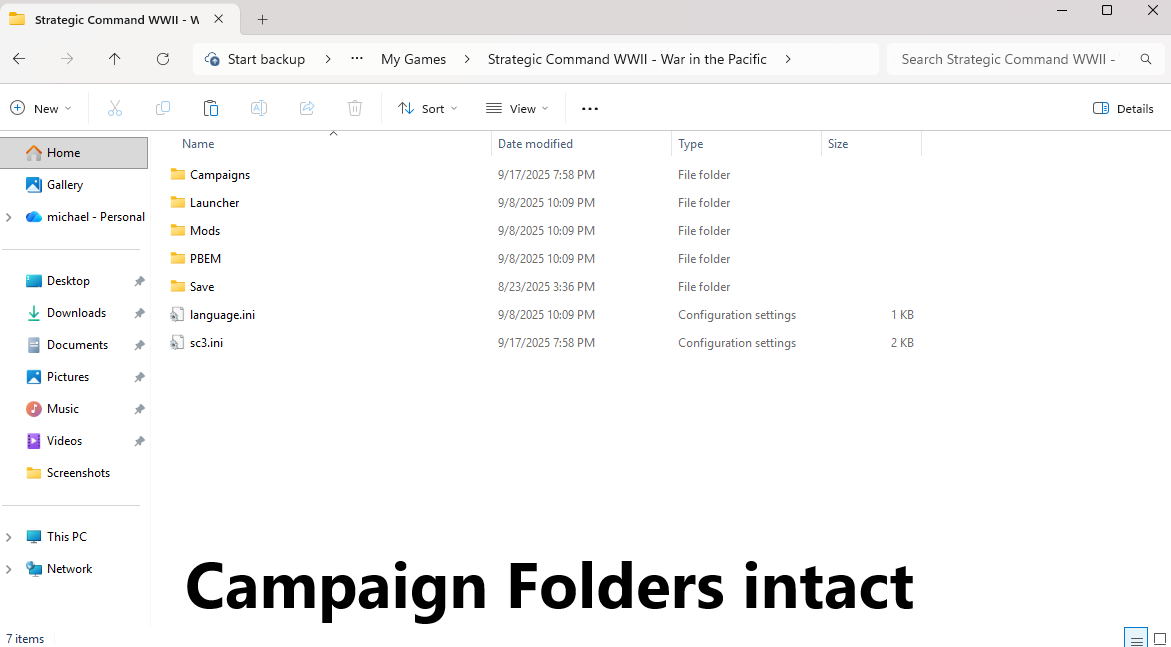Image resolution: width=1171 pixels, height=647 pixels.
Task: Refresh the folder view
Action: (x=162, y=59)
